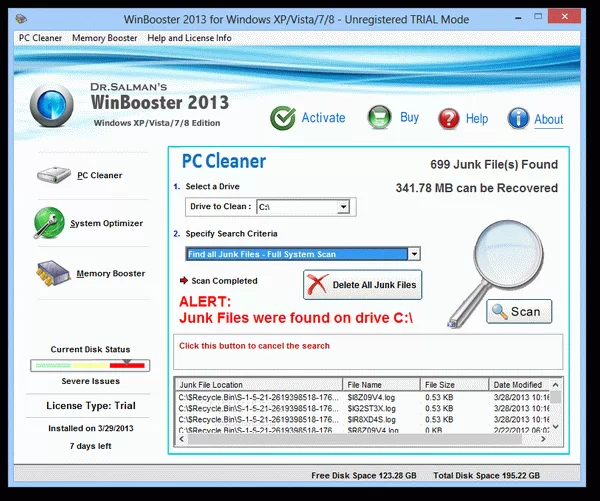
Task: Select Memory Booster in the sidebar
Action: [111, 273]
